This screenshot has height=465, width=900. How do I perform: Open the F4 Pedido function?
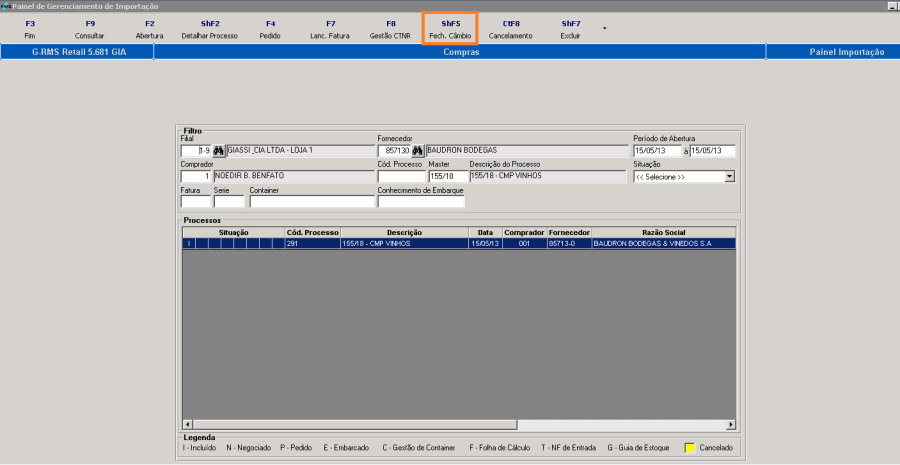(270, 30)
